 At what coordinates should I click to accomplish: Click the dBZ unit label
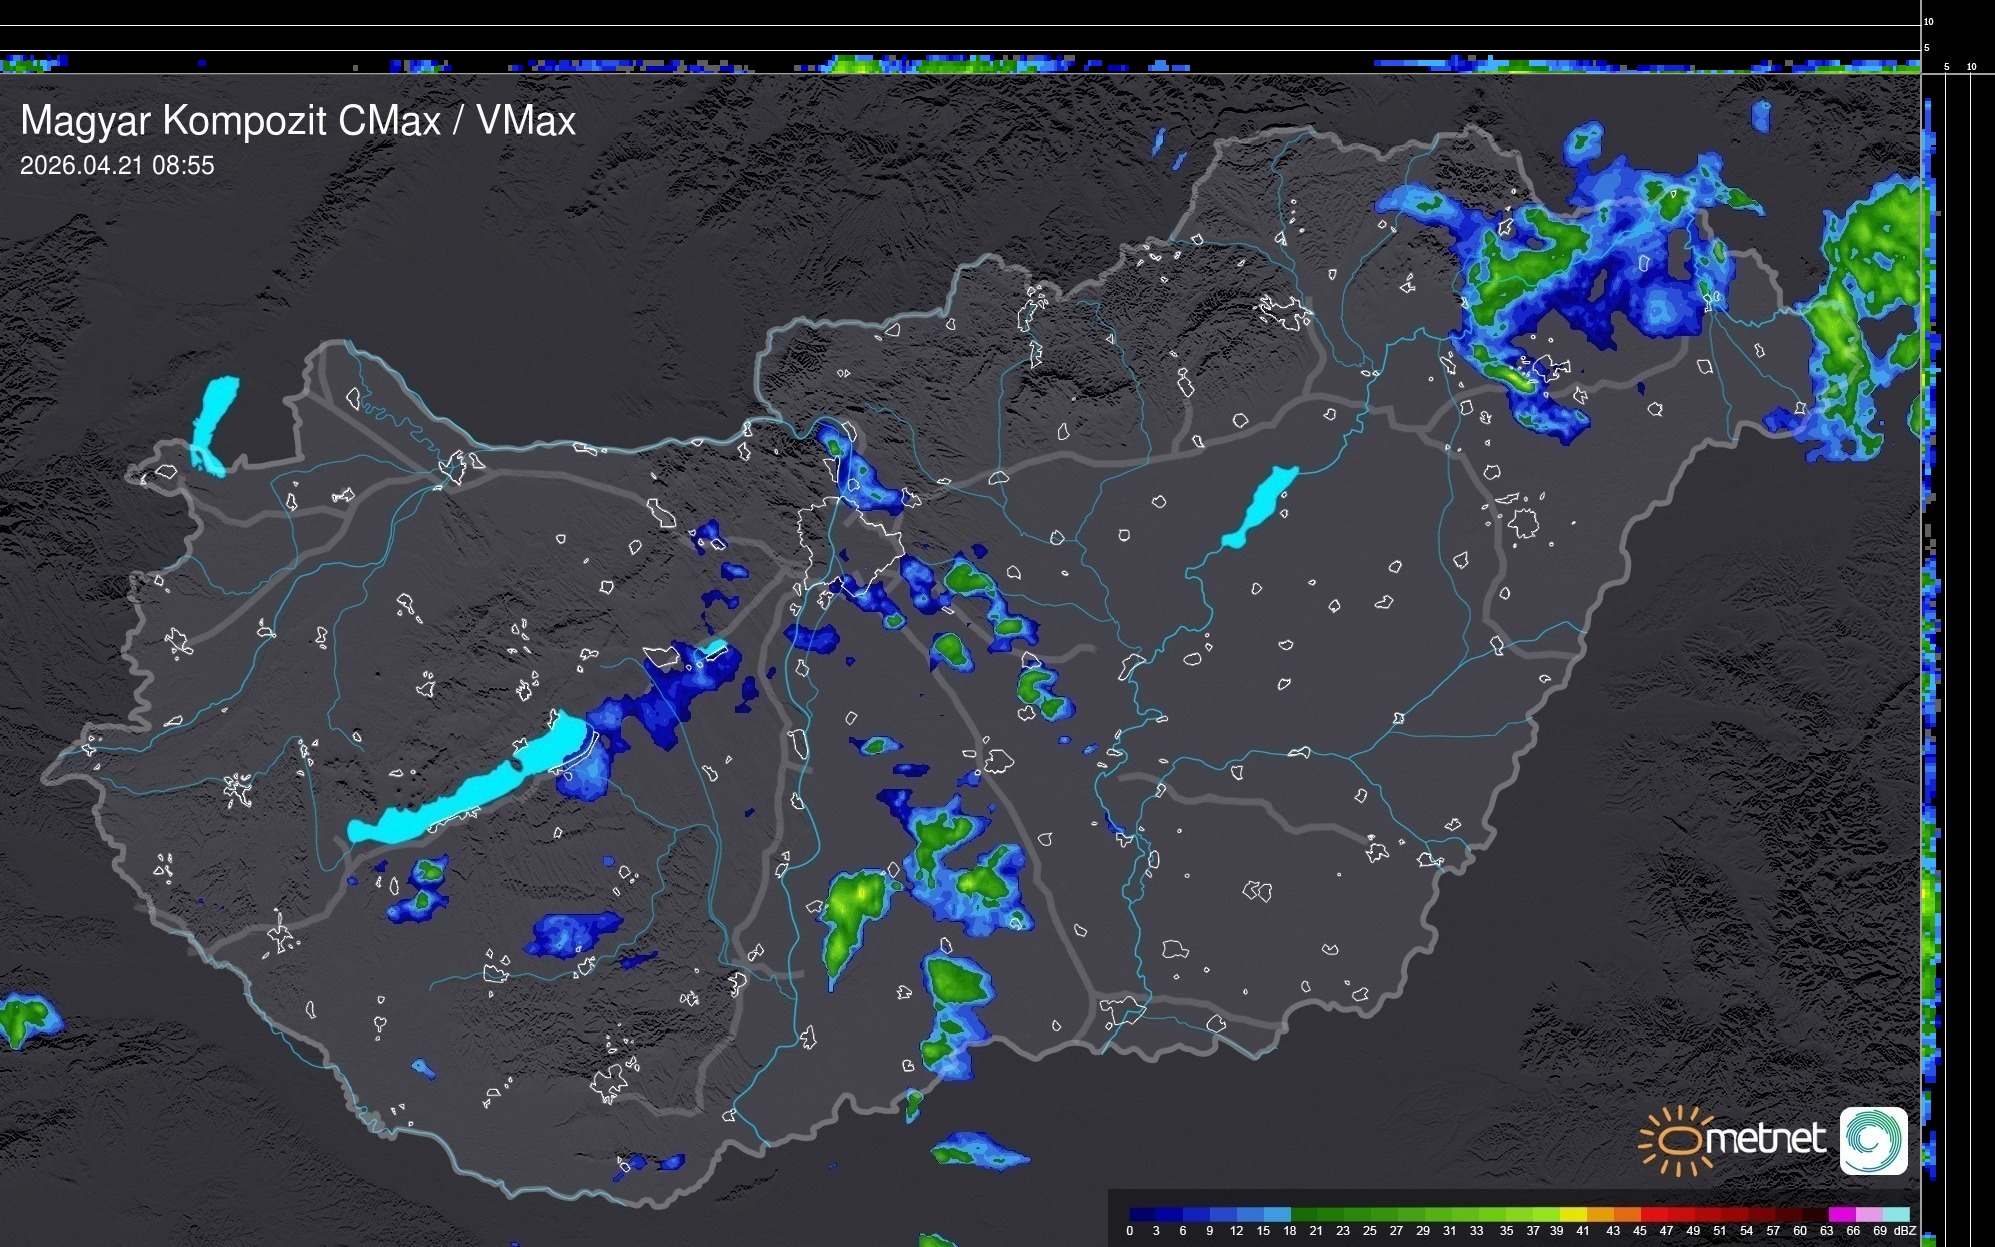(1904, 1231)
